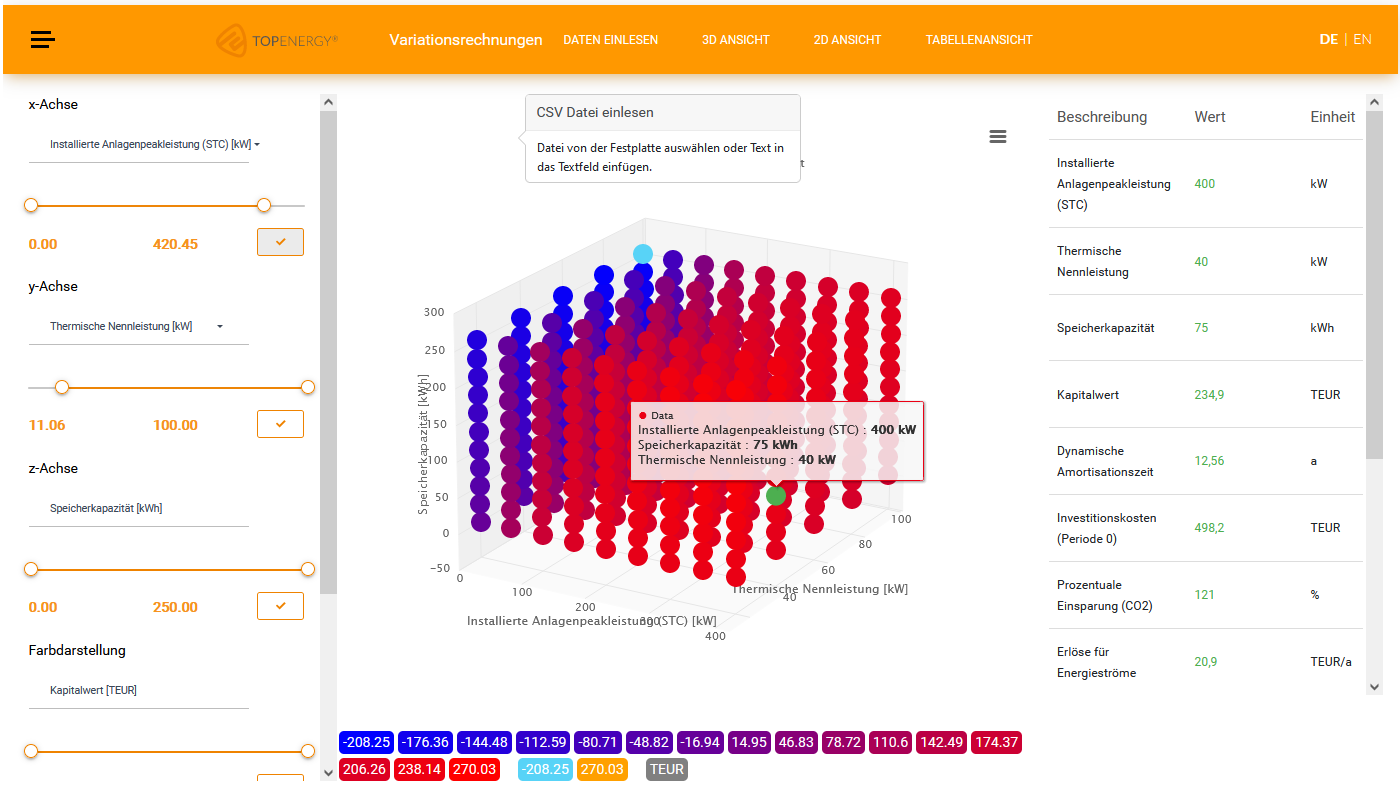Click down arrow of left panel scrollbar
The height and width of the screenshot is (794, 1400).
coord(328,773)
